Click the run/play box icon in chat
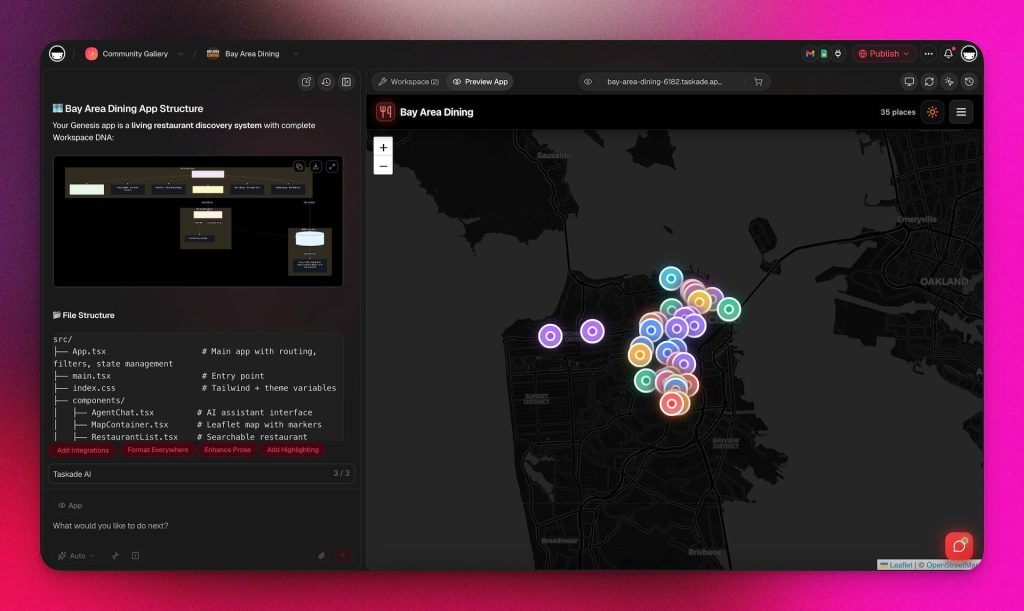1024x611 pixels. 135,556
